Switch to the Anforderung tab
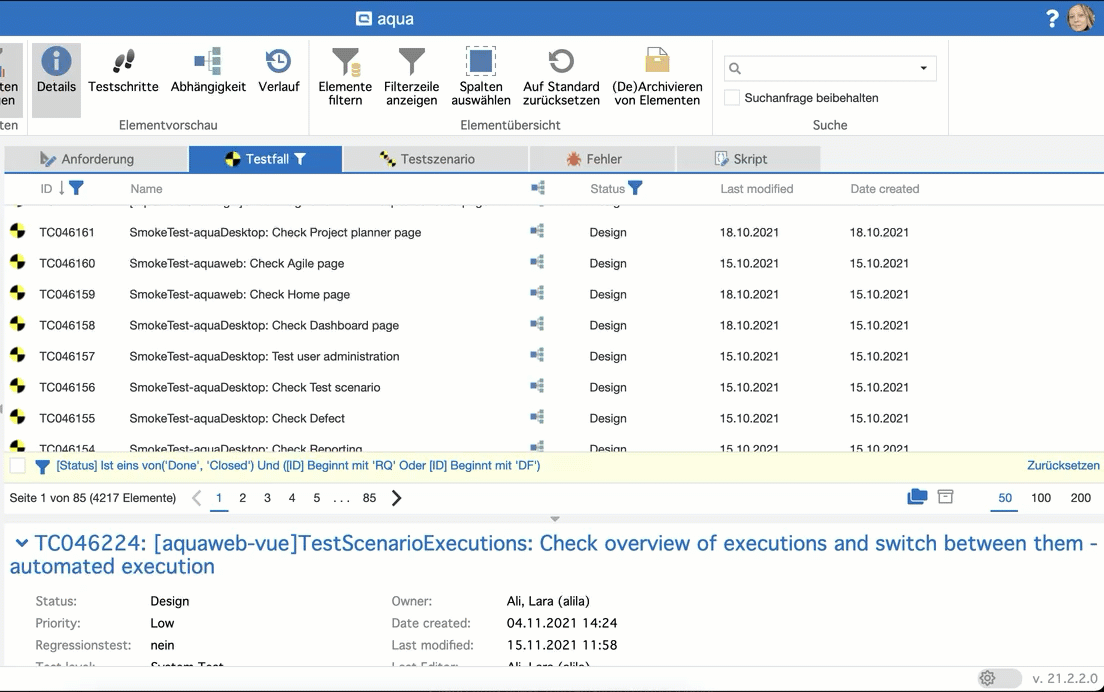This screenshot has height=692, width=1104. 96,159
